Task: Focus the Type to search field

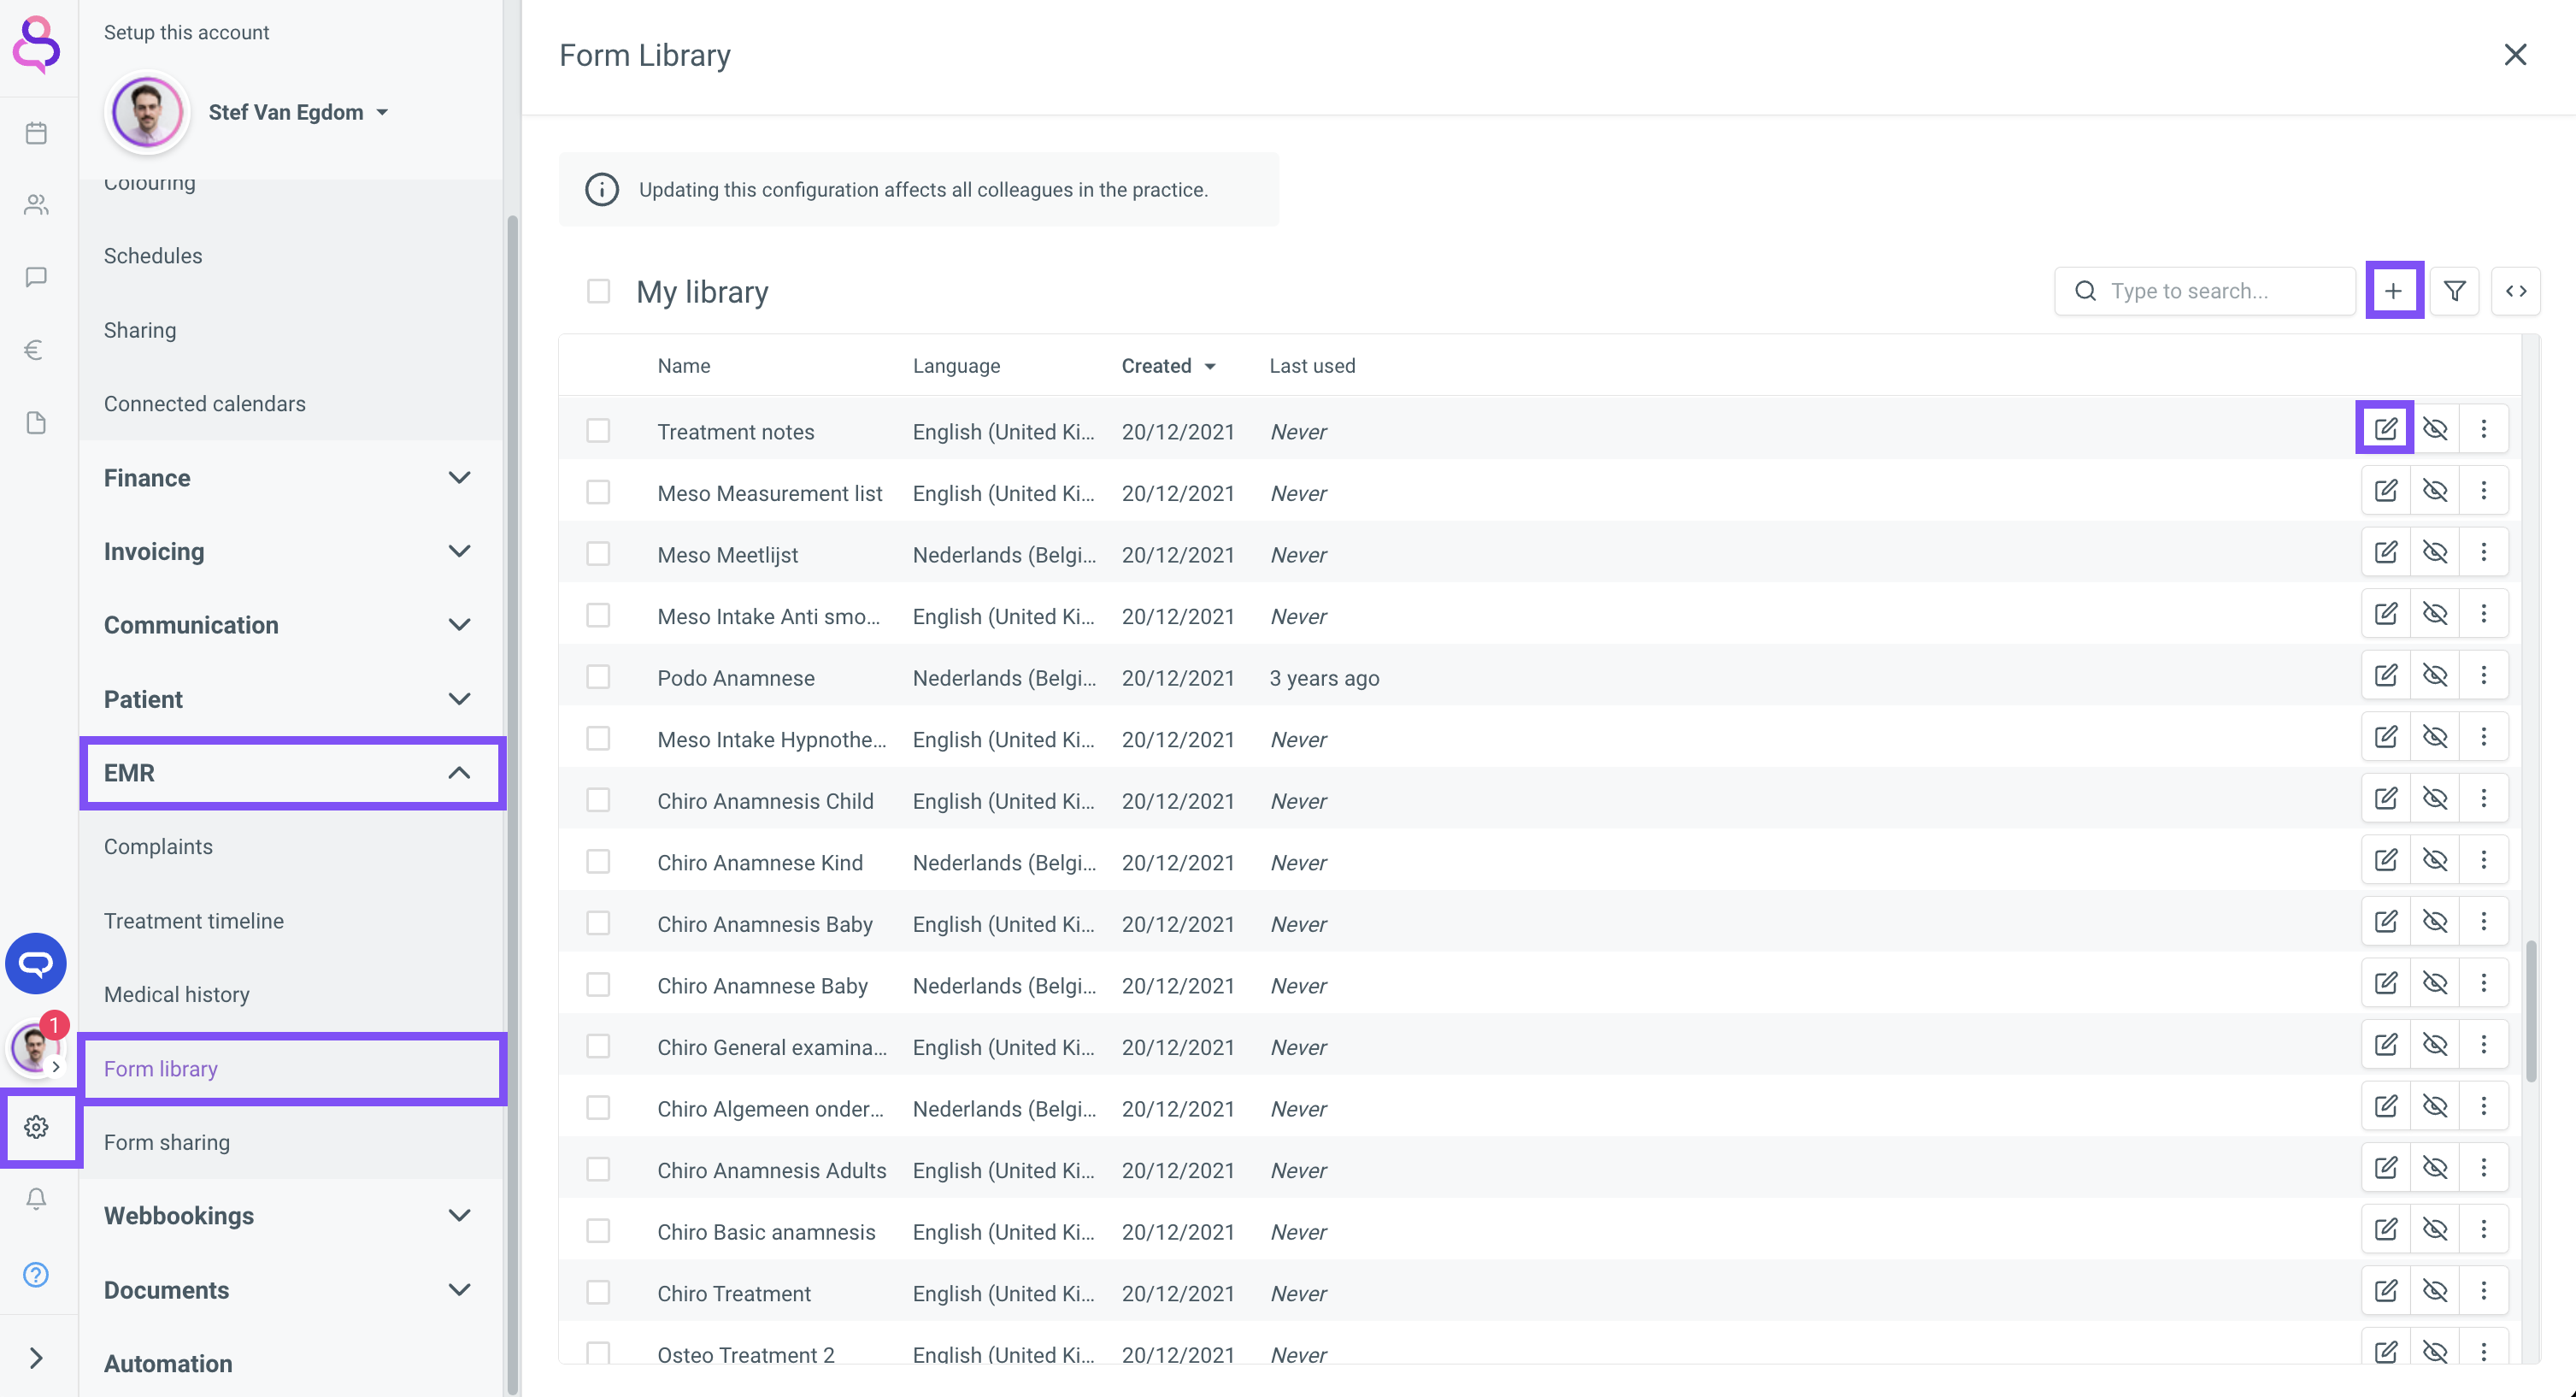Action: pos(2205,291)
